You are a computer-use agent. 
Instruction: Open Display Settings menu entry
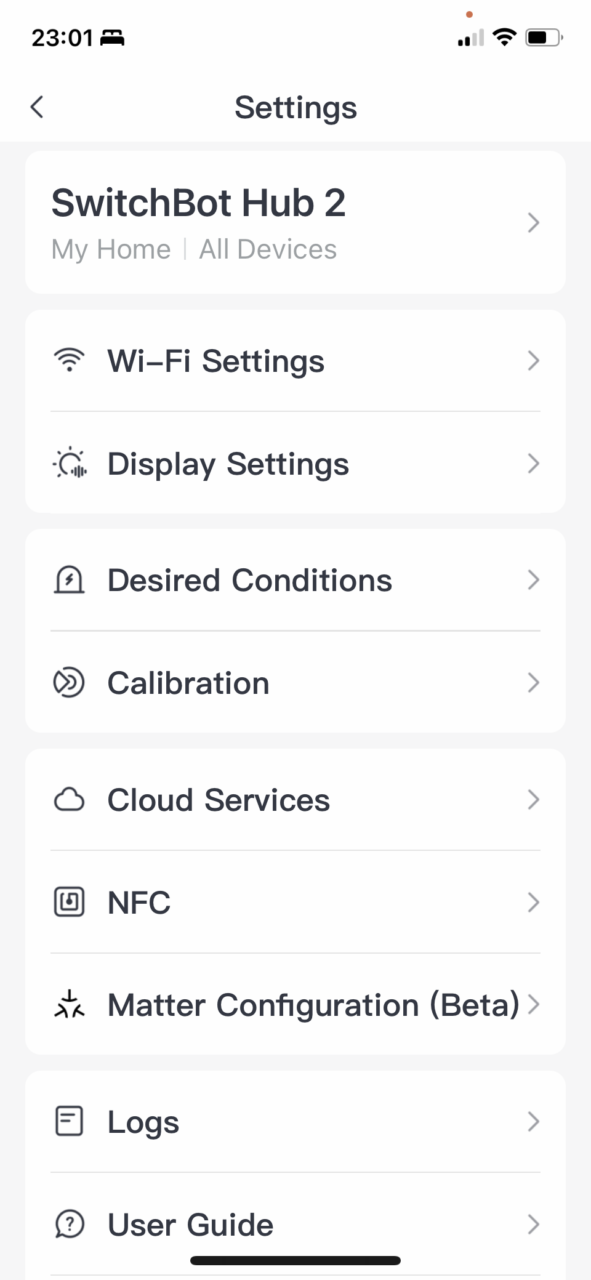295,464
